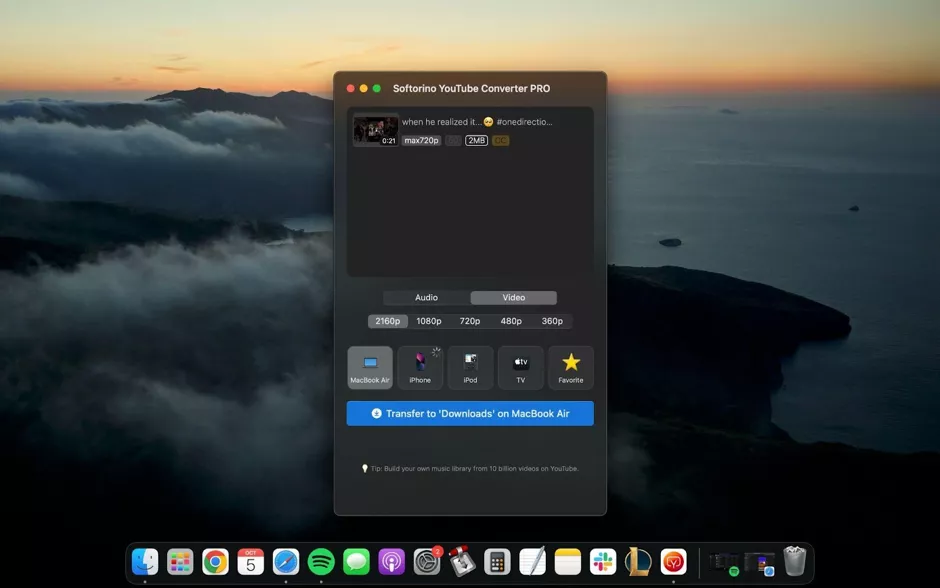Switch to the Audio tab
Viewport: 940px width, 588px height.
tap(426, 297)
